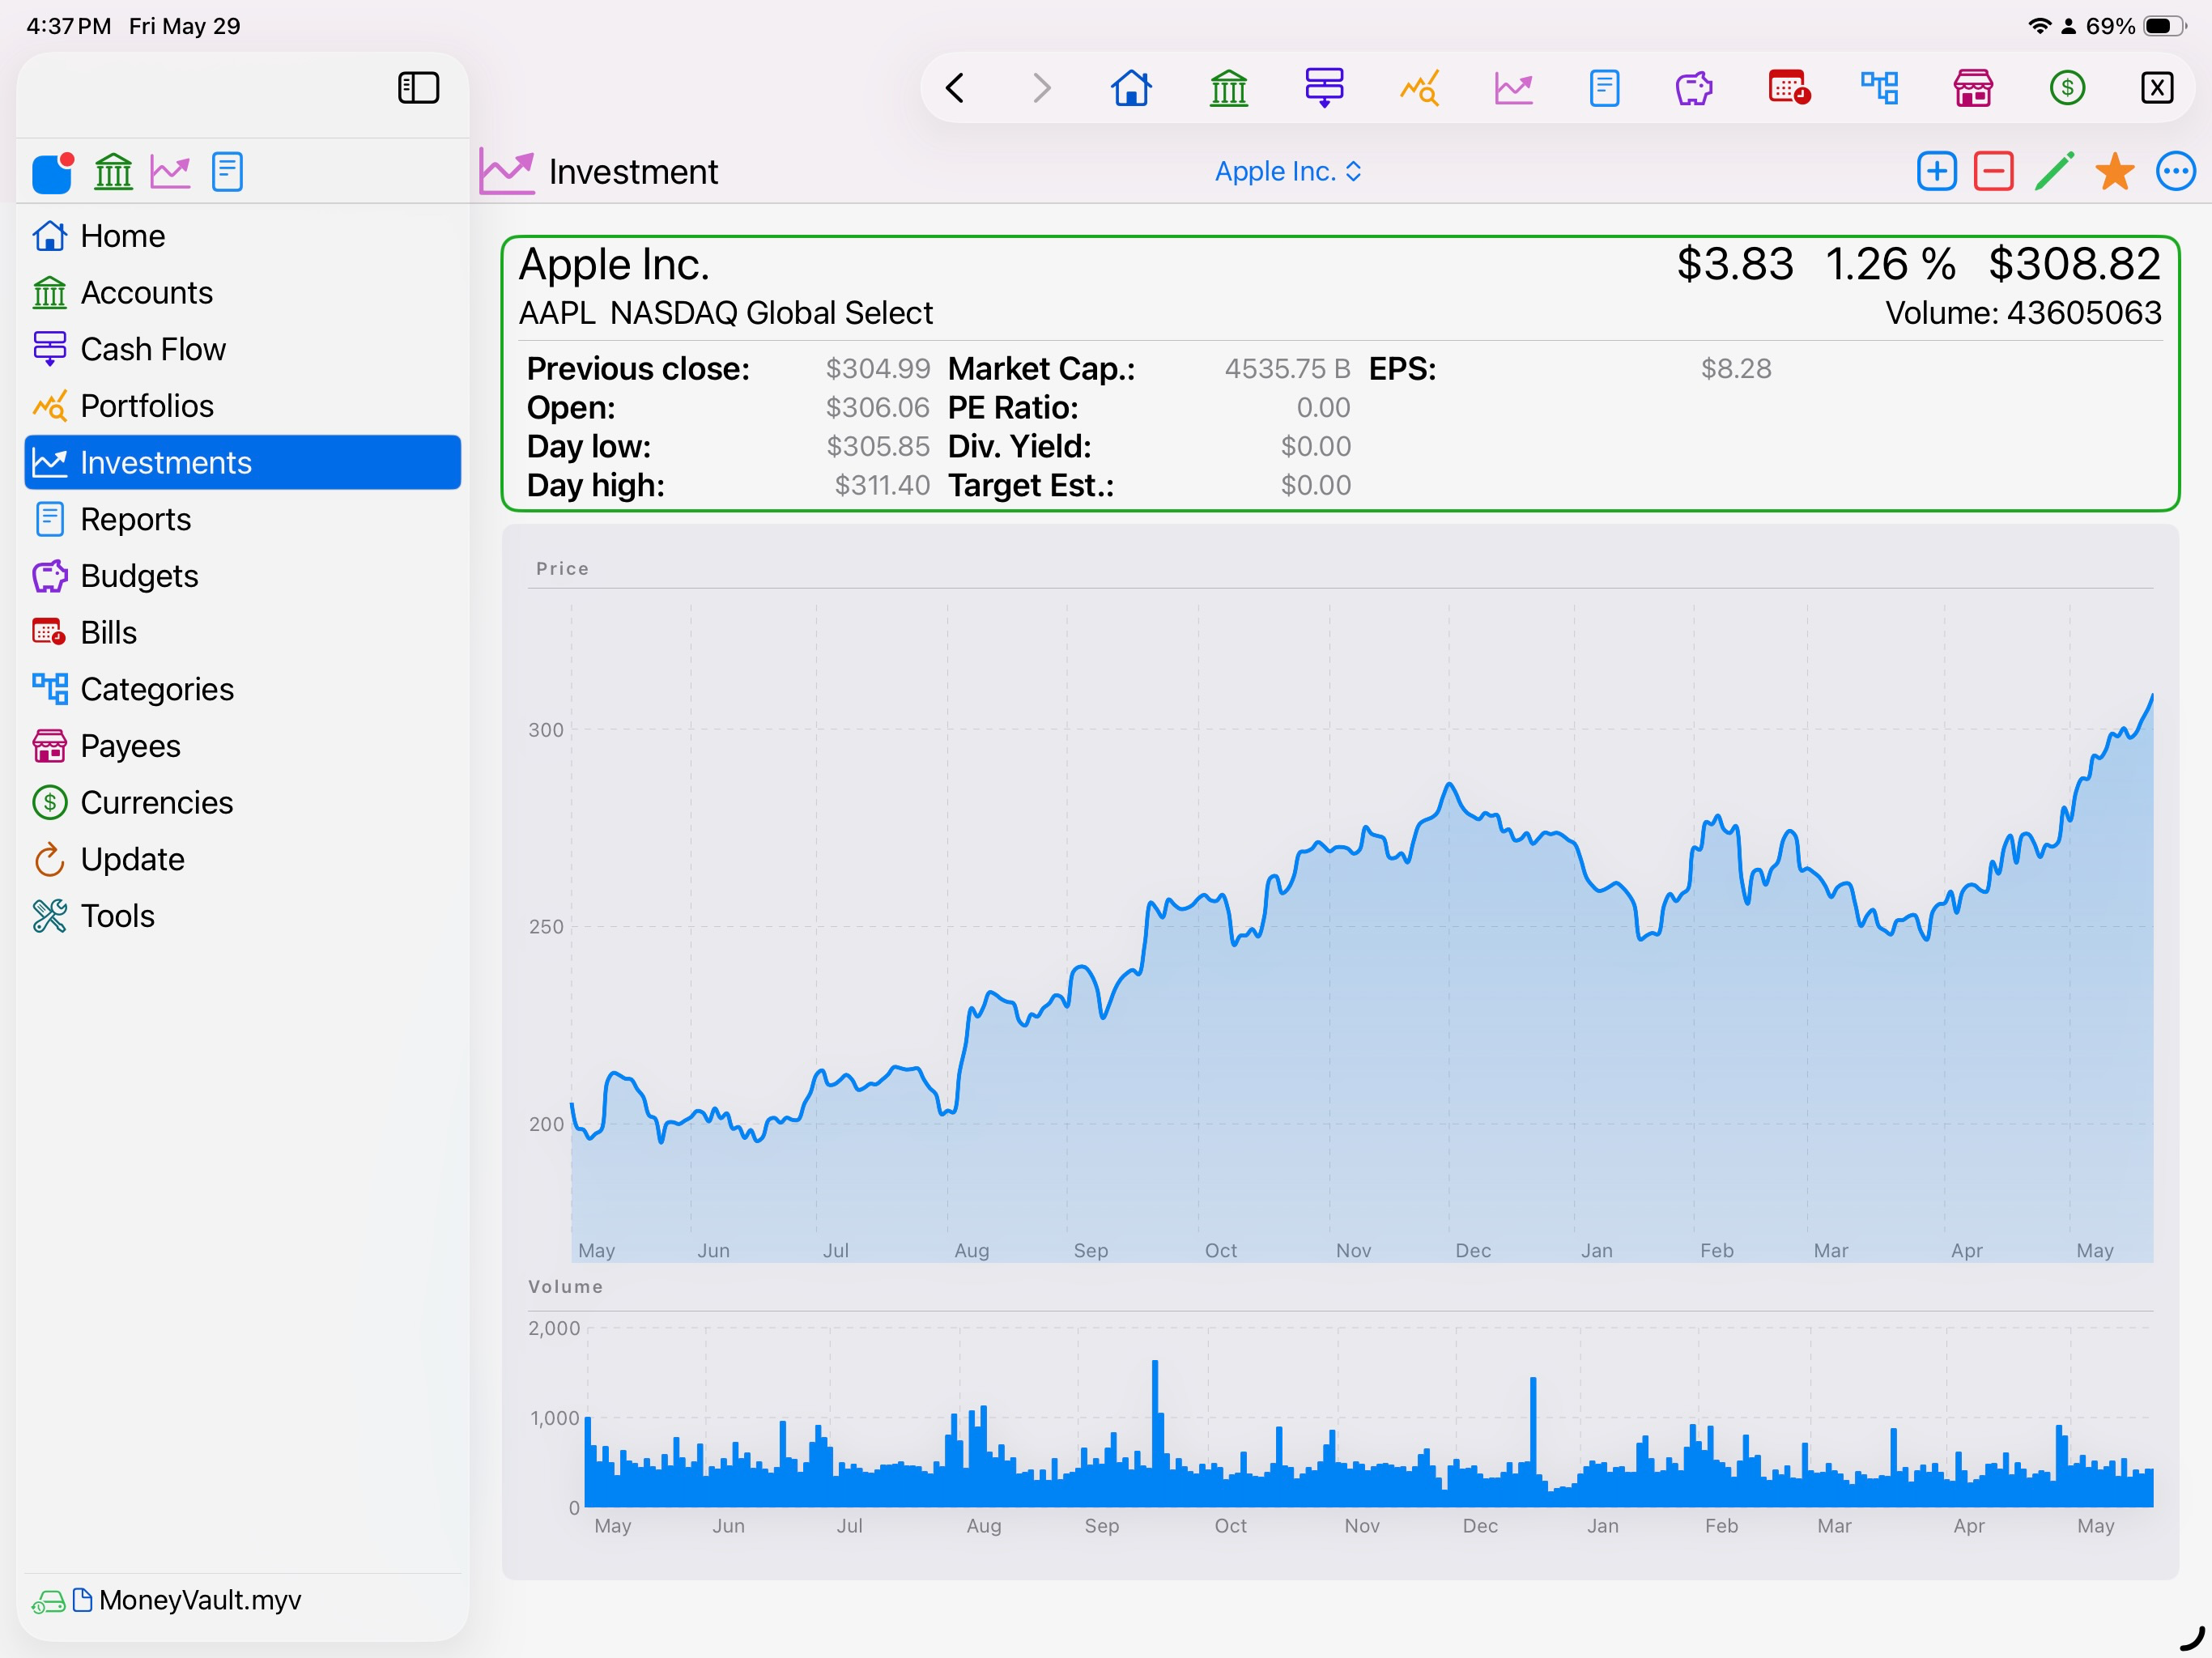
Task: Go to Portfolios in sidebar
Action: point(242,406)
